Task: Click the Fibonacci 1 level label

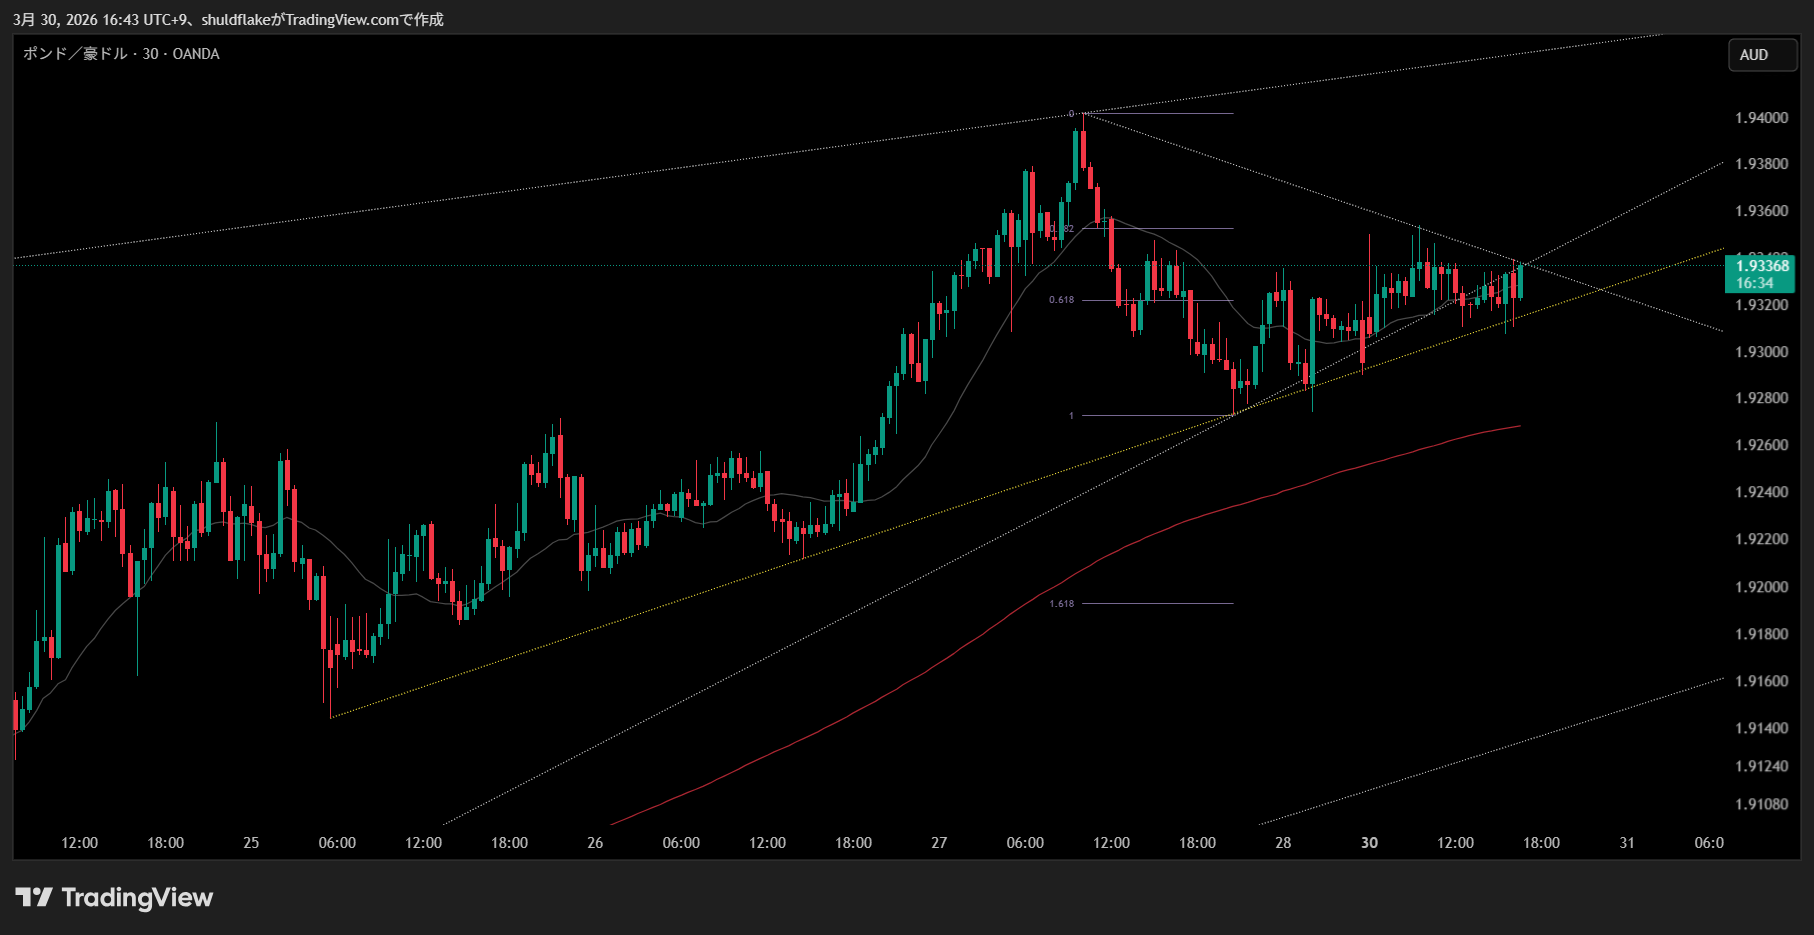Action: tap(1071, 415)
